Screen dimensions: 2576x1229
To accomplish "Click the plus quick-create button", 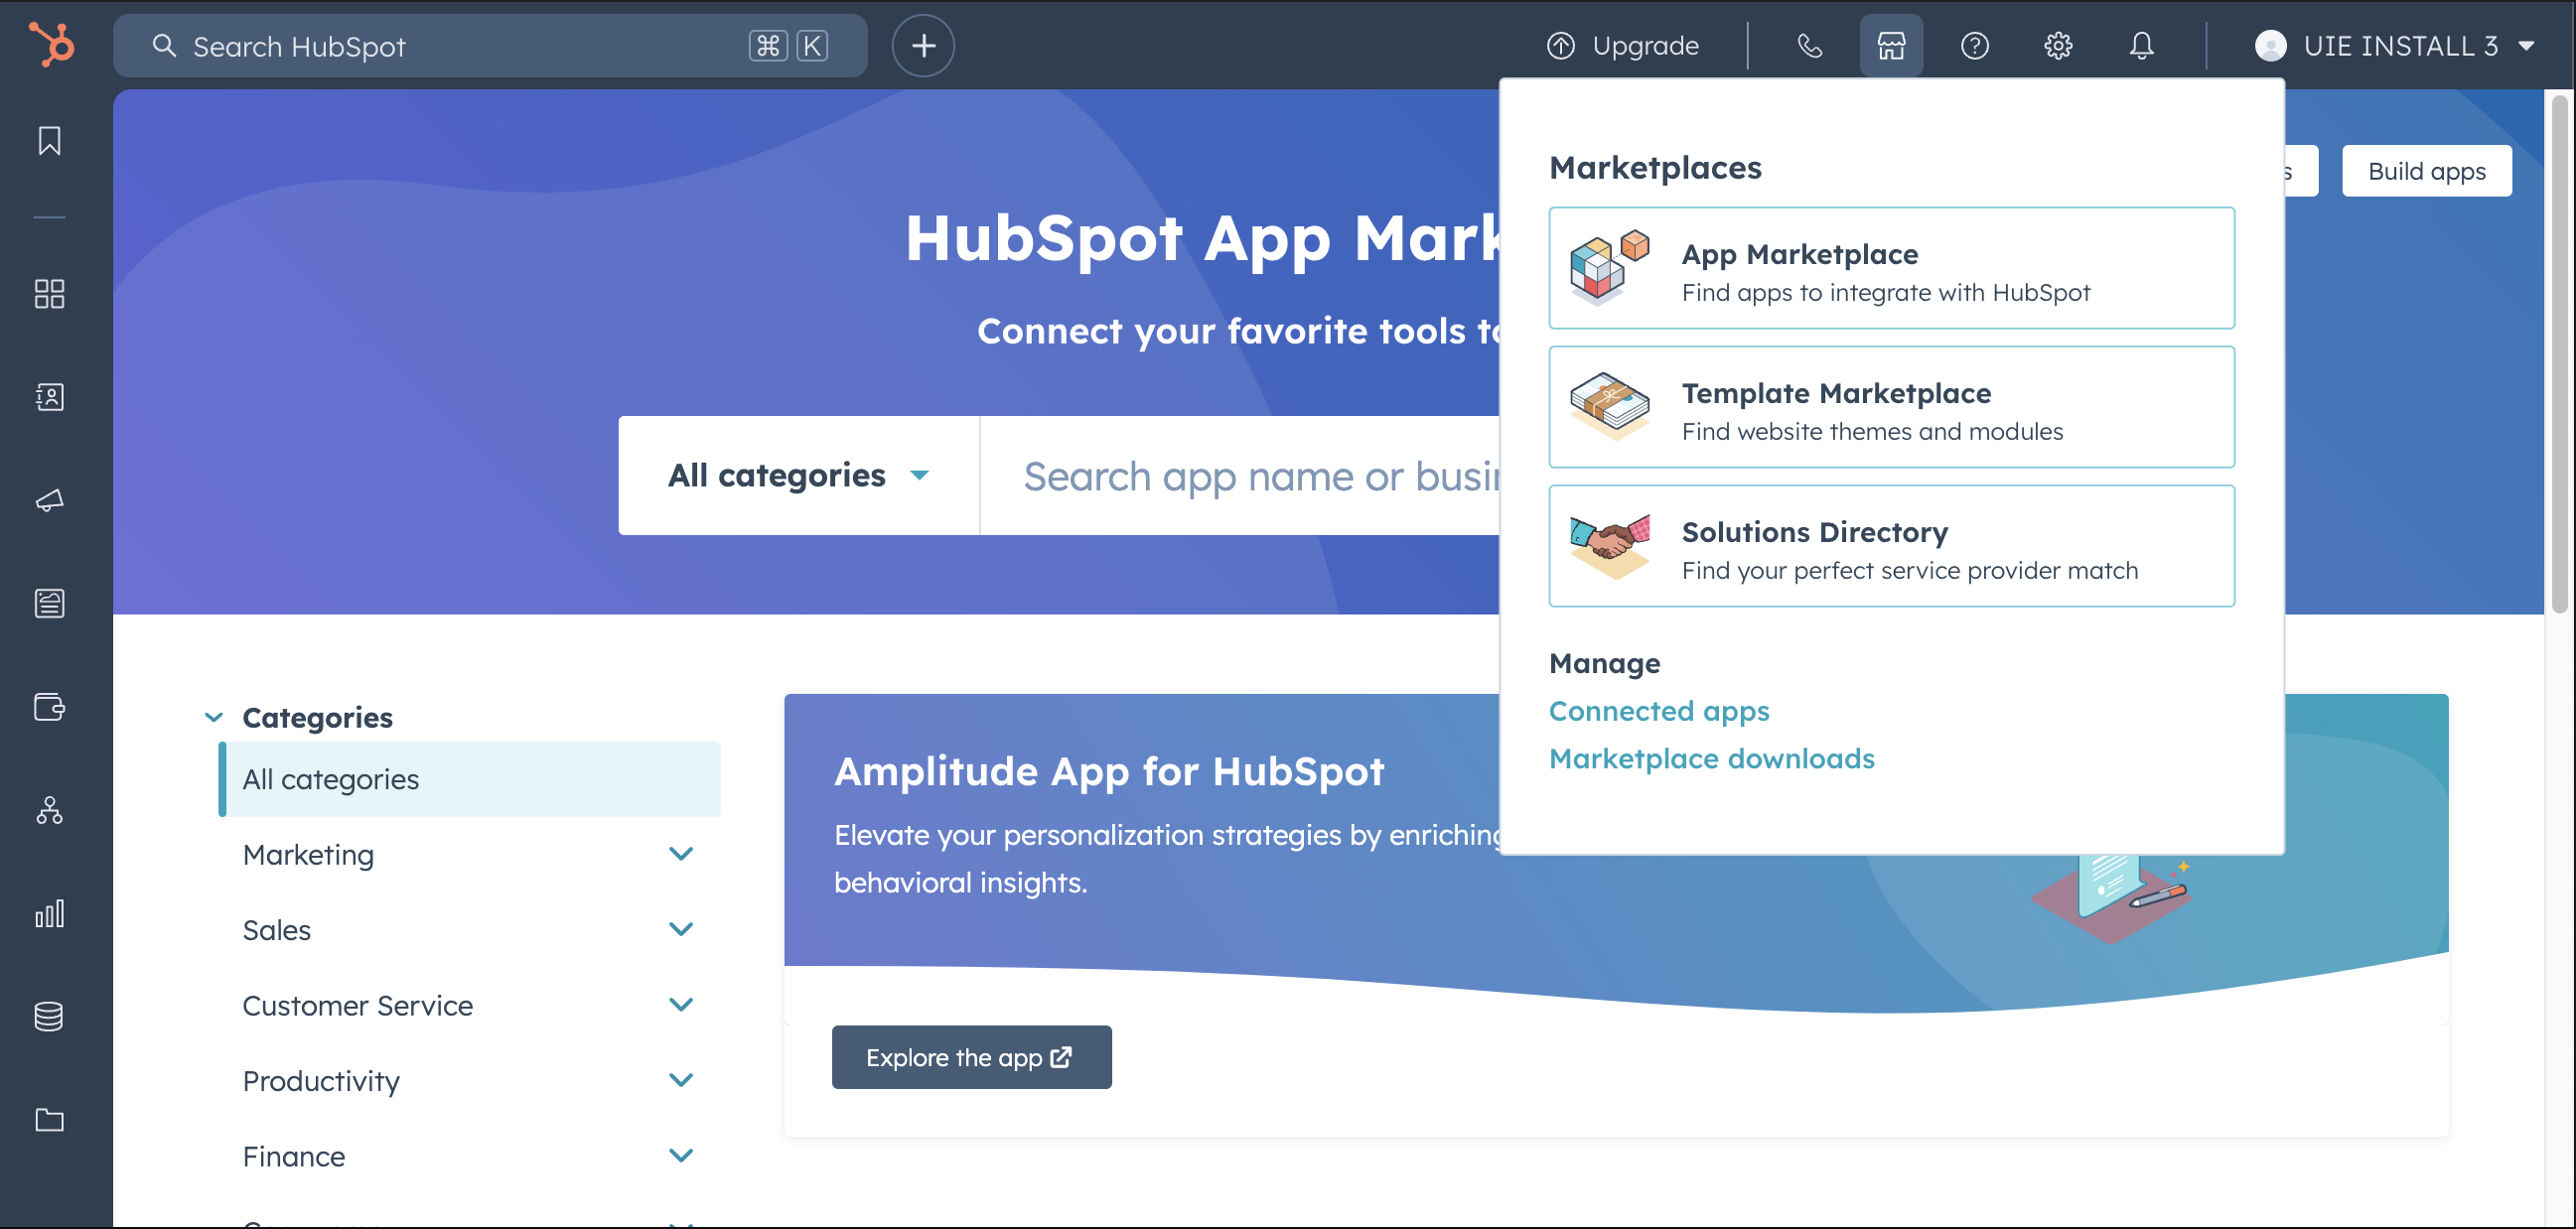I will (x=922, y=46).
